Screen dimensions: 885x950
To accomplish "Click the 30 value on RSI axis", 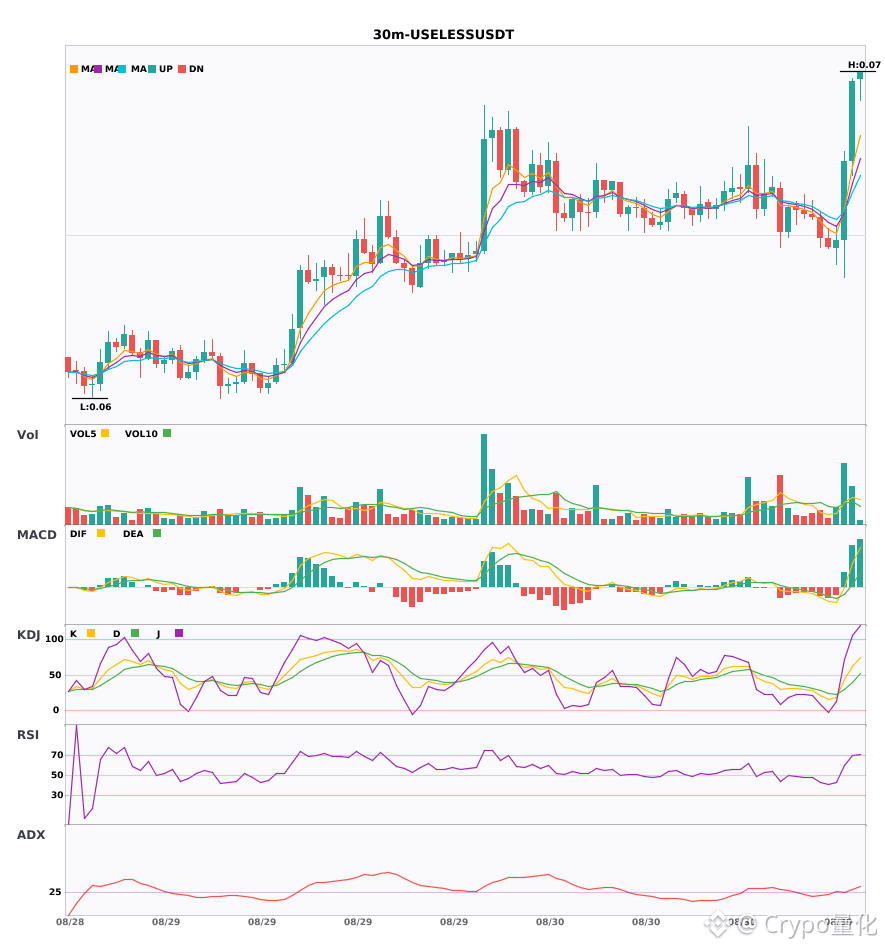I will pyautogui.click(x=57, y=795).
